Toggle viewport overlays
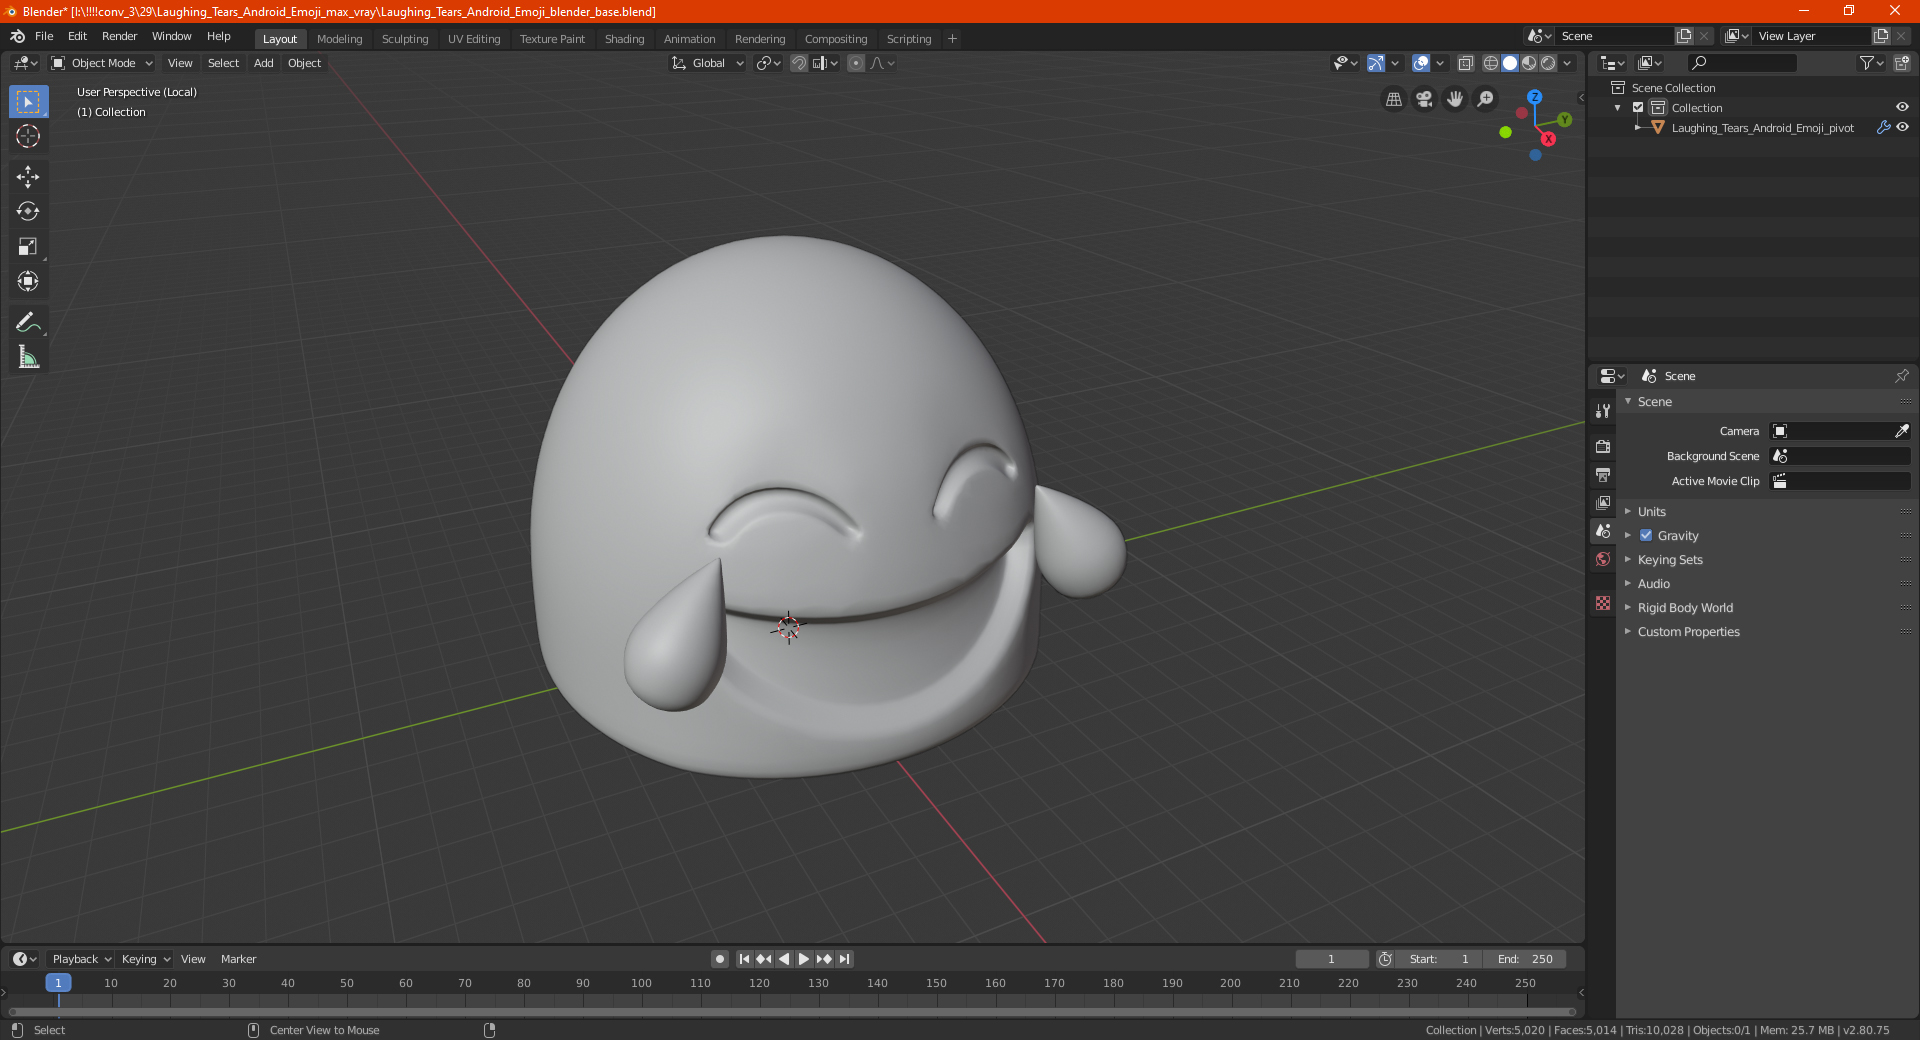The image size is (1920, 1040). pyautogui.click(x=1421, y=63)
